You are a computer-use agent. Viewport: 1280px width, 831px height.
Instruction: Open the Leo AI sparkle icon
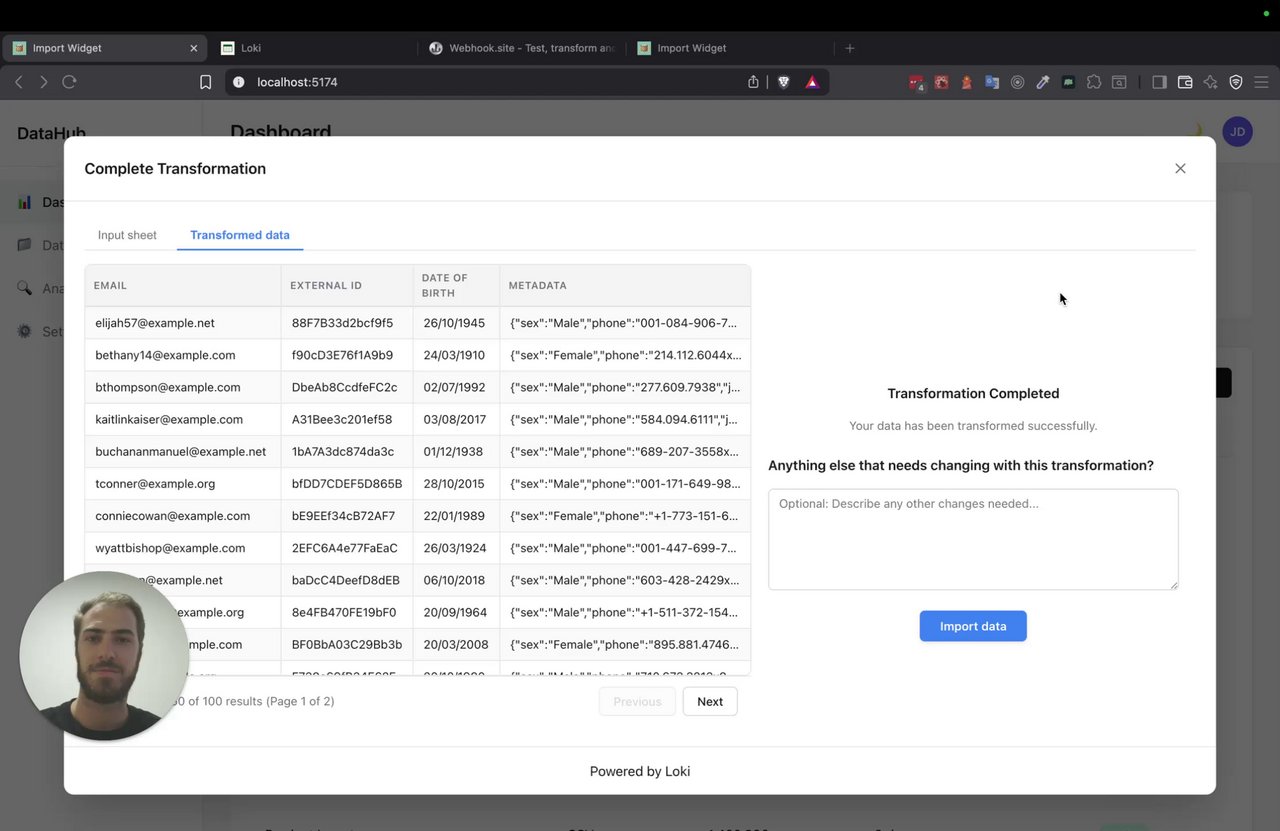point(1210,82)
